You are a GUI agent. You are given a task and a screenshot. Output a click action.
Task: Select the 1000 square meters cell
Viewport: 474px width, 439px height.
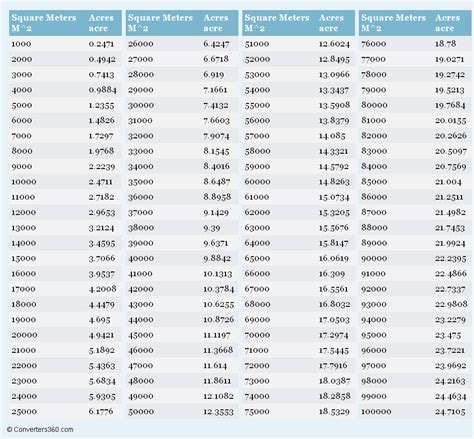pyautogui.click(x=21, y=44)
